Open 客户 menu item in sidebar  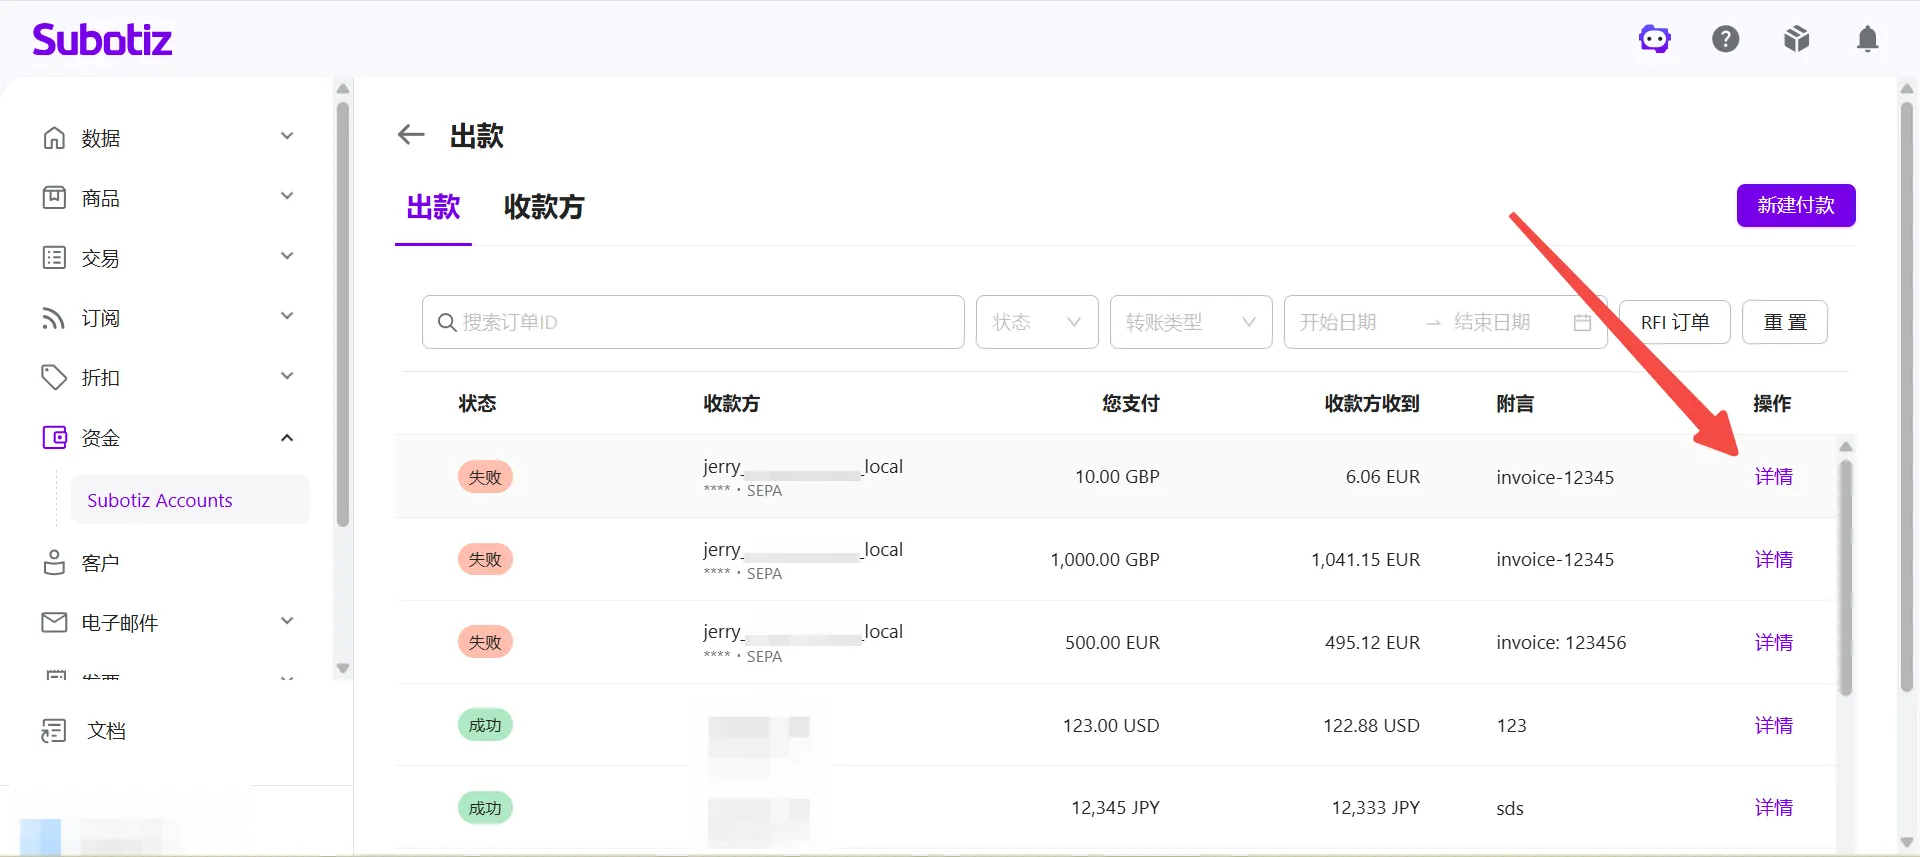(100, 563)
